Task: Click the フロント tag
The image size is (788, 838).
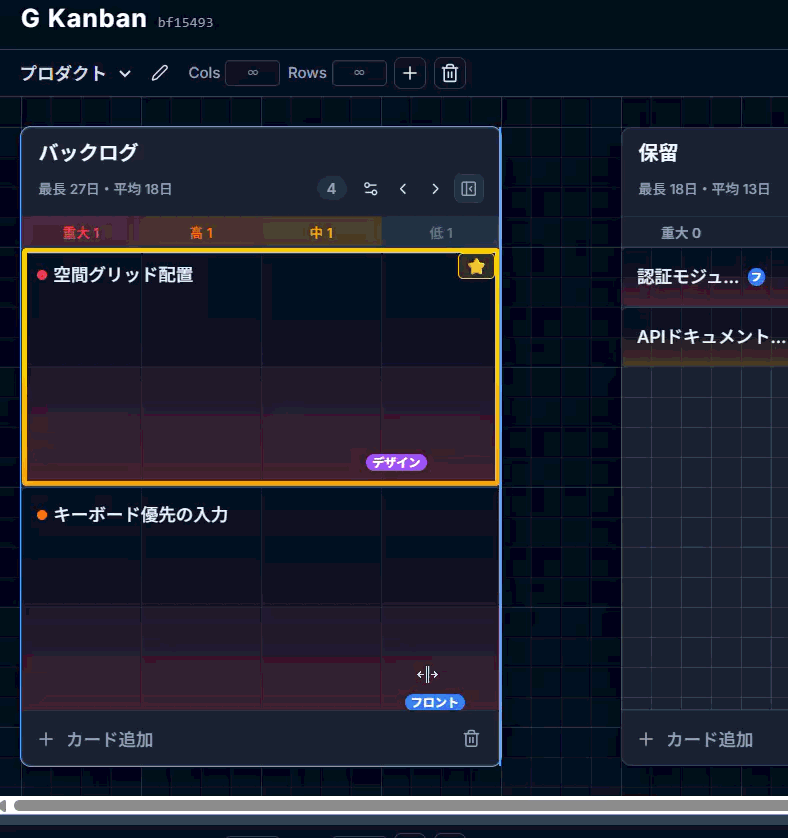Action: pyautogui.click(x=435, y=702)
